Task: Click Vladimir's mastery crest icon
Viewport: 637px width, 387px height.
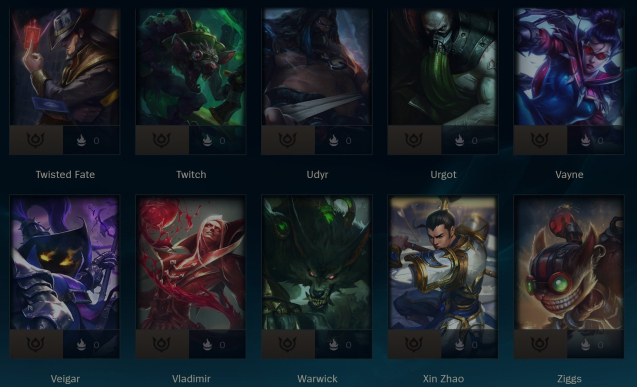Action: tap(161, 344)
